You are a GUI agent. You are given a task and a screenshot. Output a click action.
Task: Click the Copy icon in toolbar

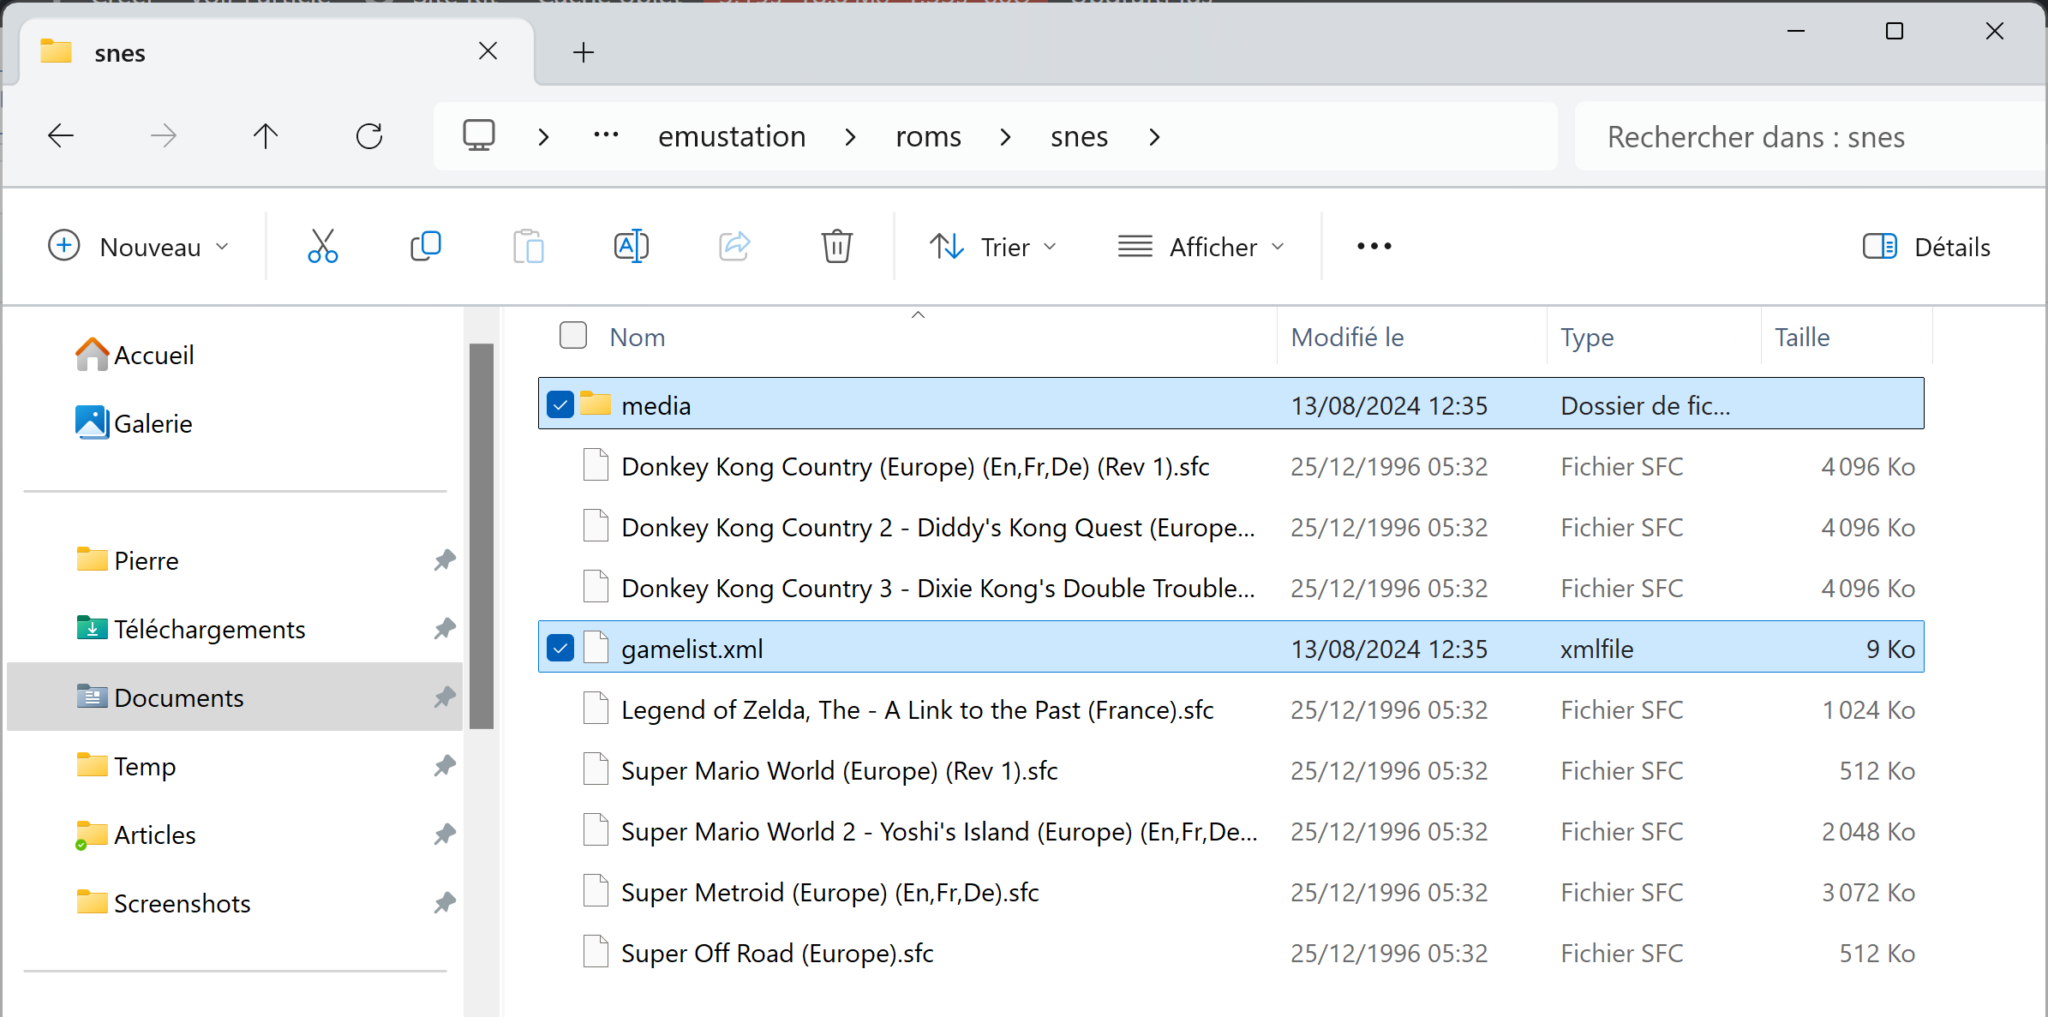pos(425,246)
